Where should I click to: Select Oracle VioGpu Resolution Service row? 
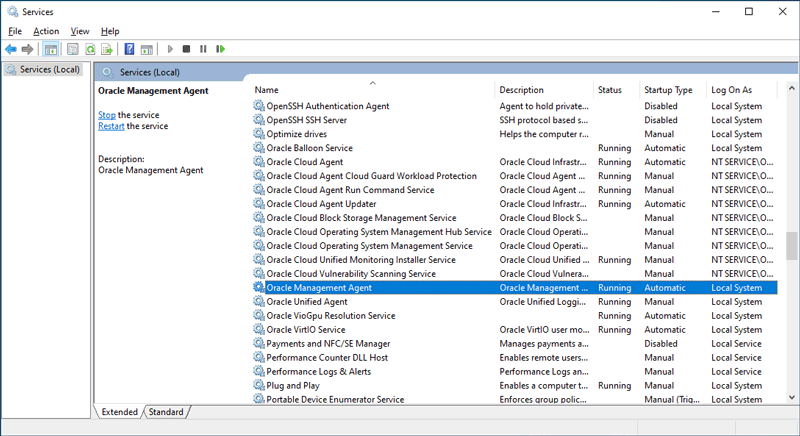(x=515, y=316)
